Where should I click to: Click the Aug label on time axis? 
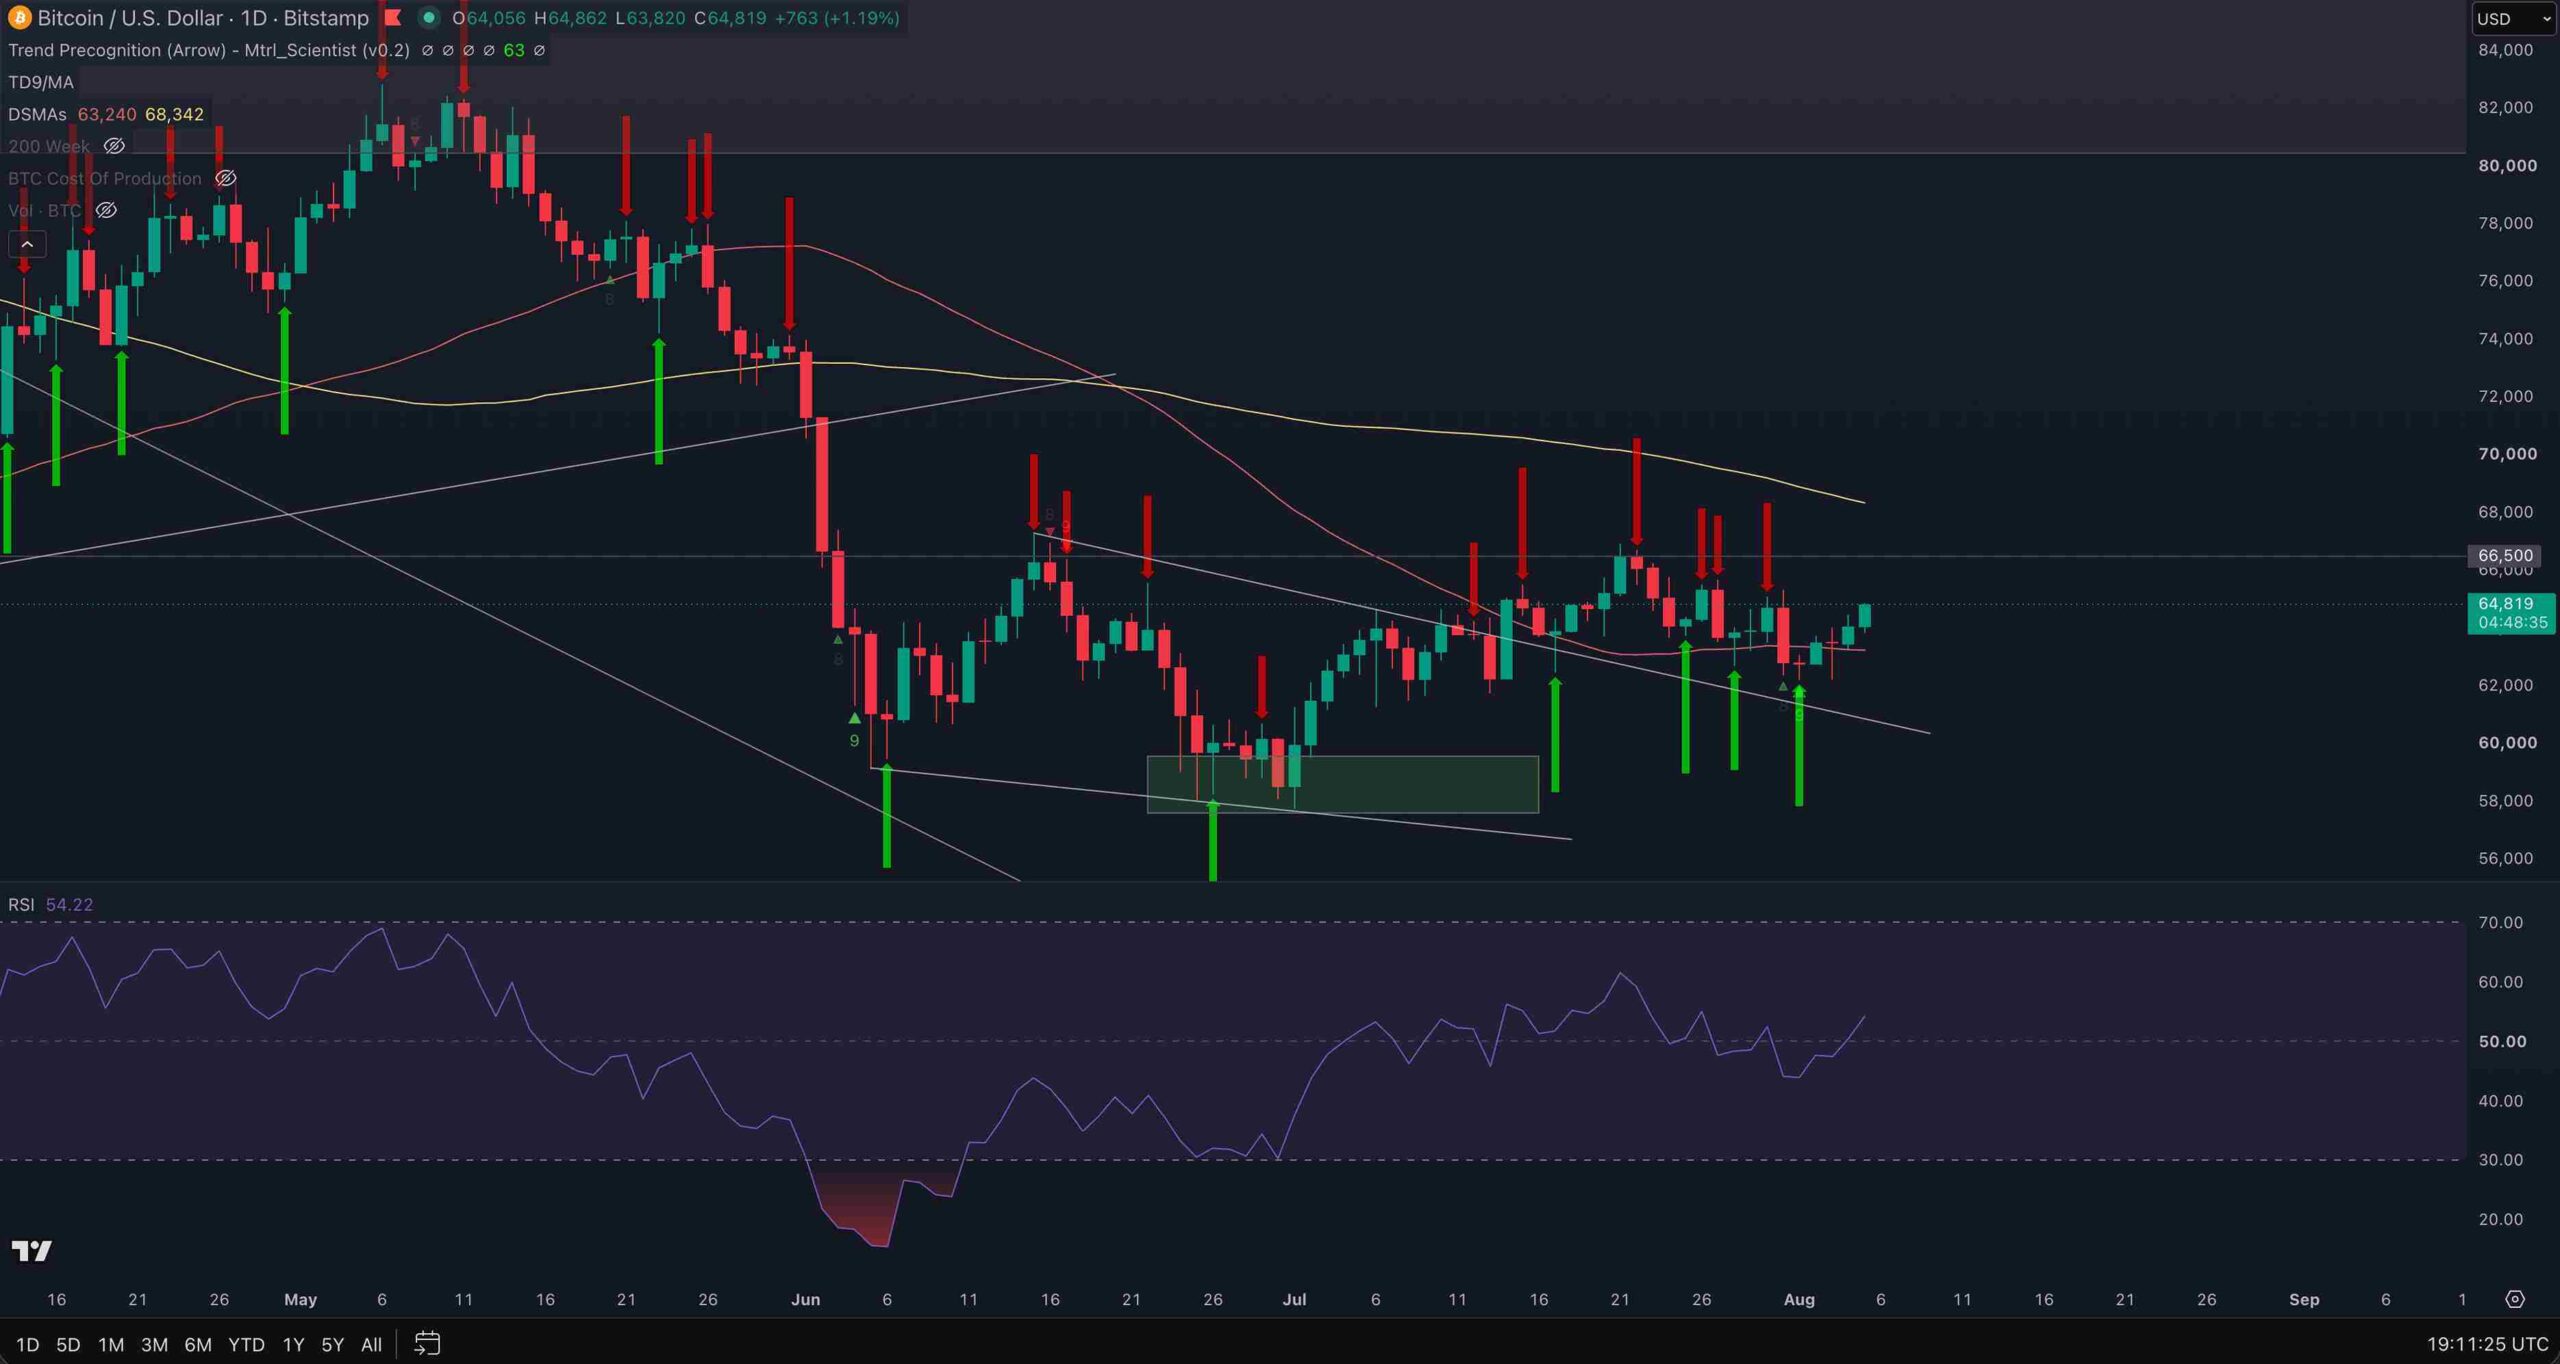point(1799,1299)
